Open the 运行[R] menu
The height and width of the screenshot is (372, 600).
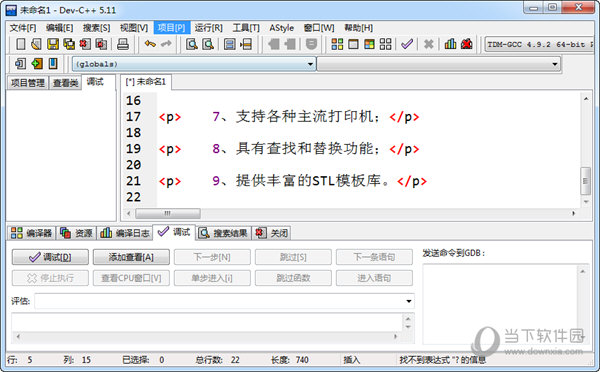209,28
